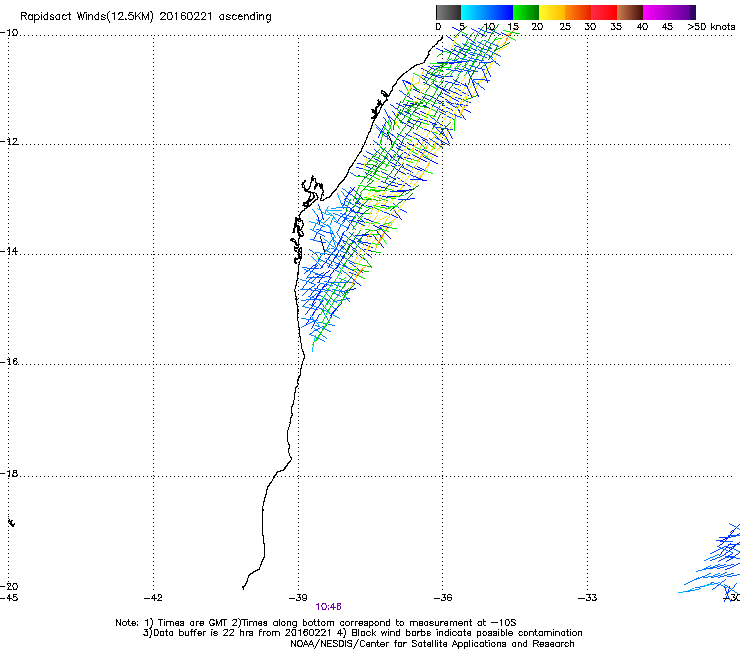Click the purple '10:46' pass time label
The width and height of the screenshot is (740, 650).
[328, 607]
